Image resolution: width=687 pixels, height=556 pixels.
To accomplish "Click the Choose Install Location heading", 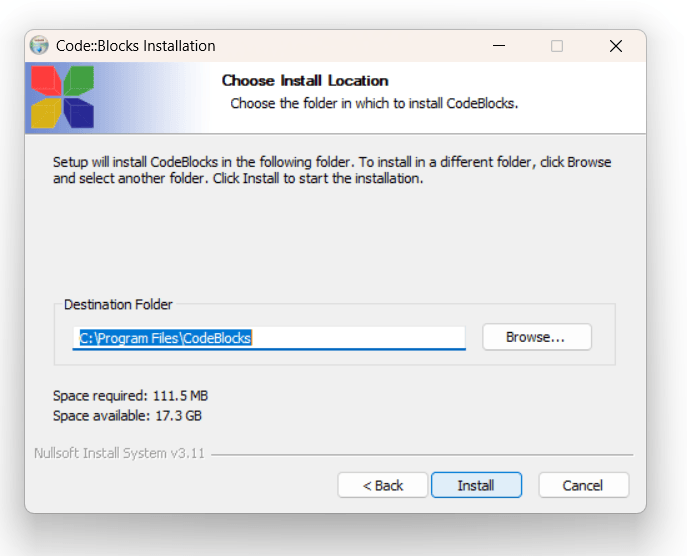I will click(305, 81).
